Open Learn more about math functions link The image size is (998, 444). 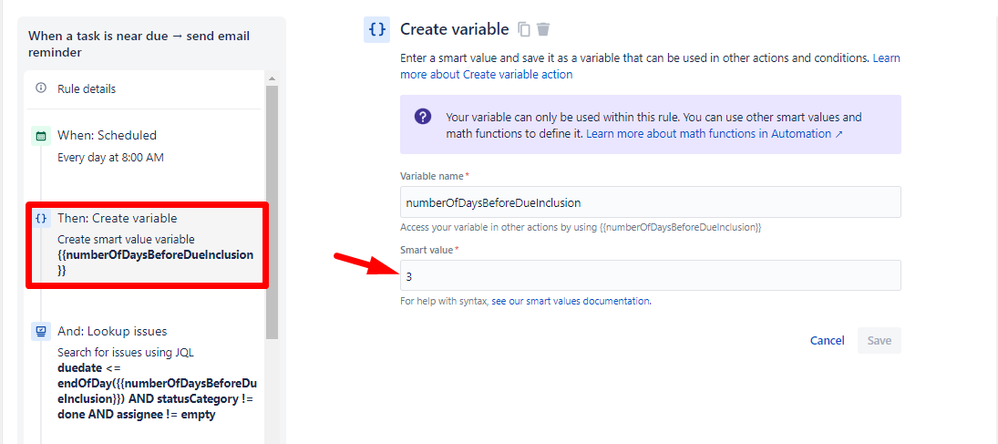714,134
